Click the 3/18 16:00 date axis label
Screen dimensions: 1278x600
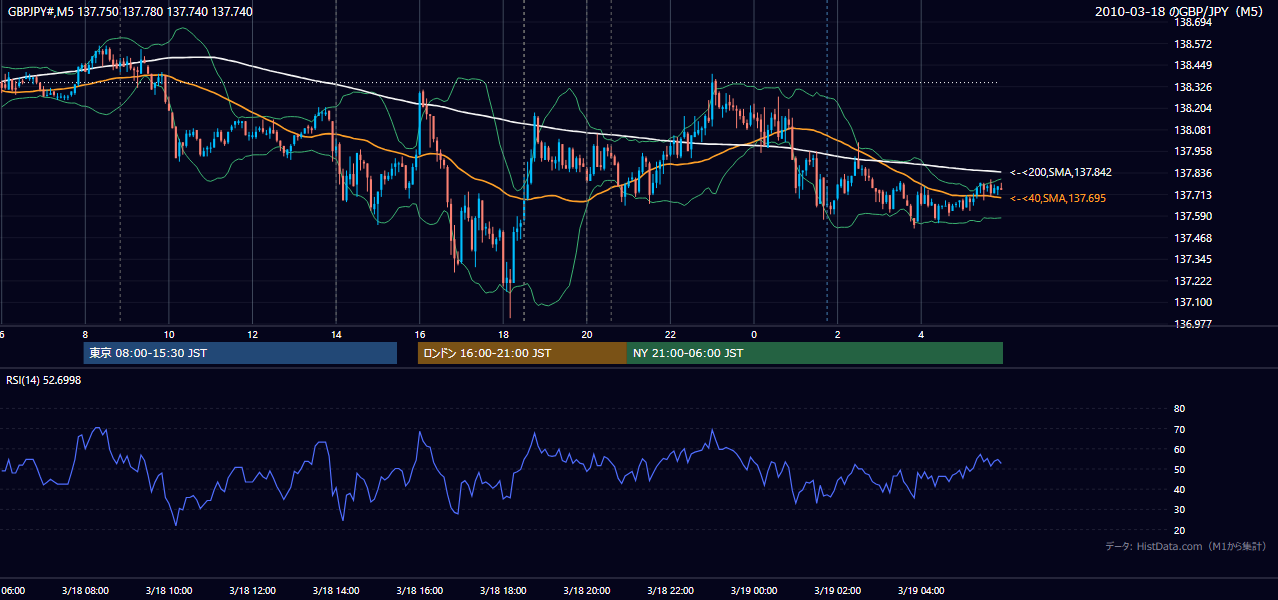click(419, 590)
